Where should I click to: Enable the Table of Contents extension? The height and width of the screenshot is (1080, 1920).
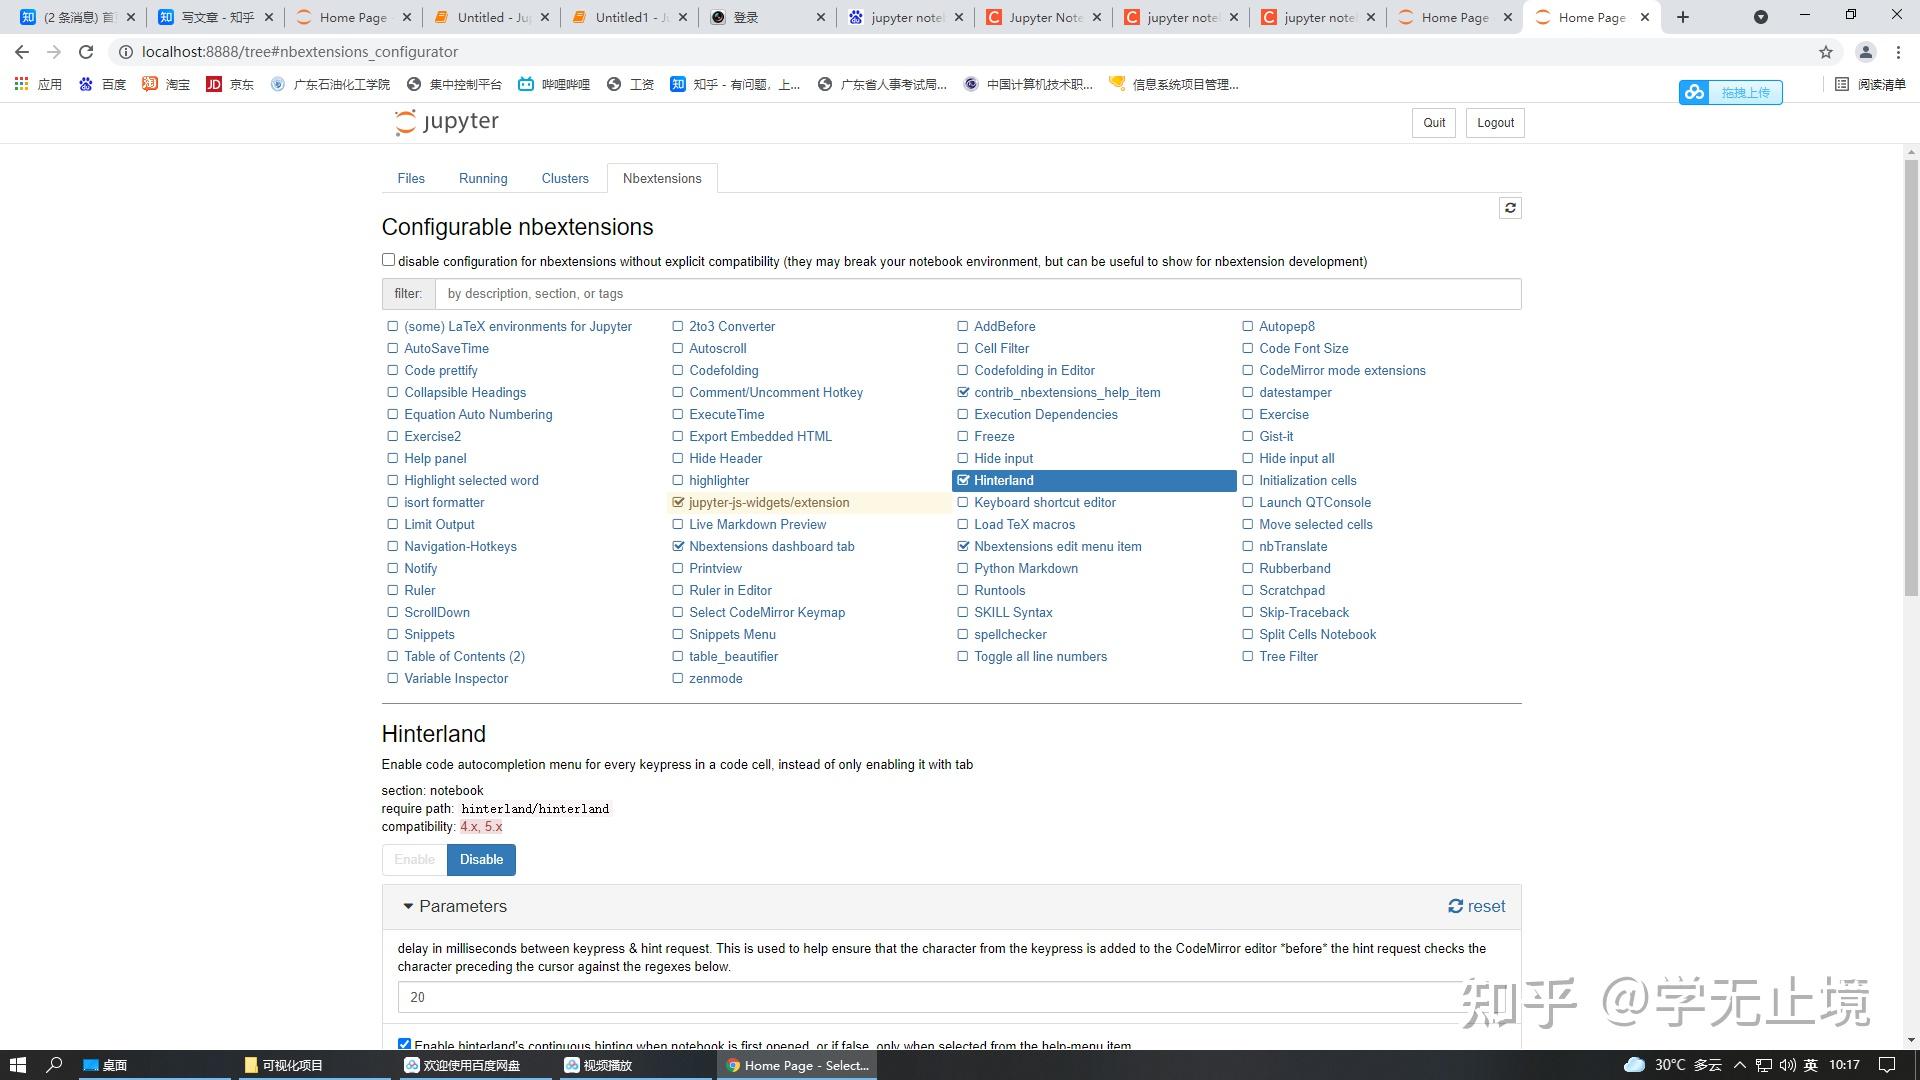click(392, 656)
